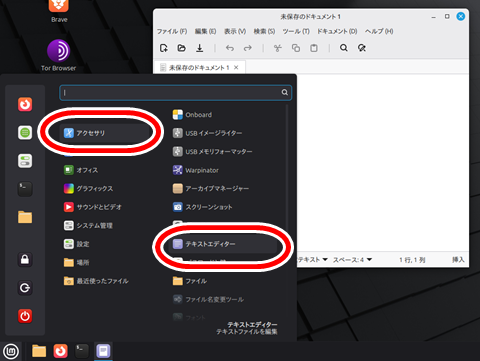Open the file manager from the taskbar
The height and width of the screenshot is (361, 480).
pos(39,351)
